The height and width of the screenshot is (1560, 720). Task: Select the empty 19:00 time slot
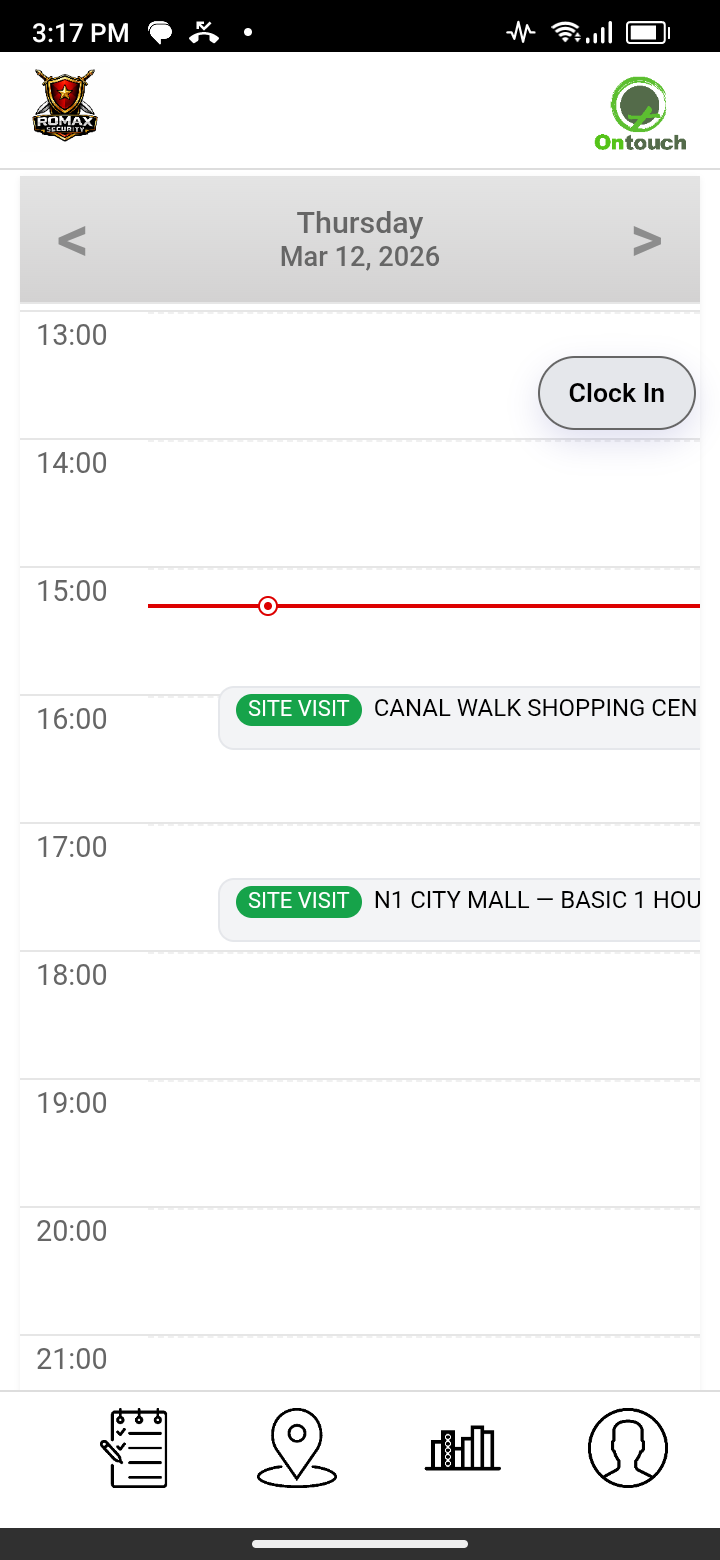tap(420, 1143)
